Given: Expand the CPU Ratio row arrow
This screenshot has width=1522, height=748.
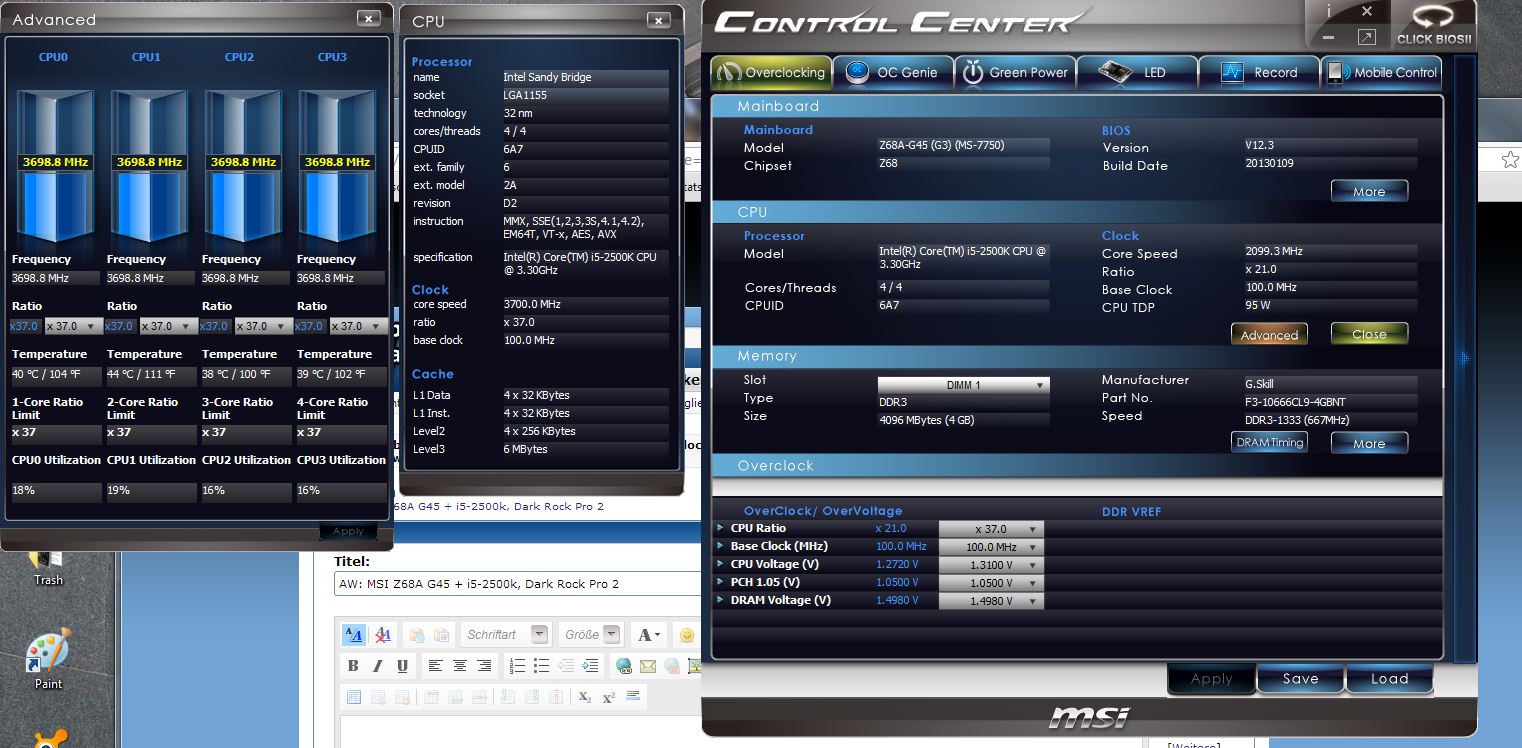Looking at the screenshot, I should (721, 527).
